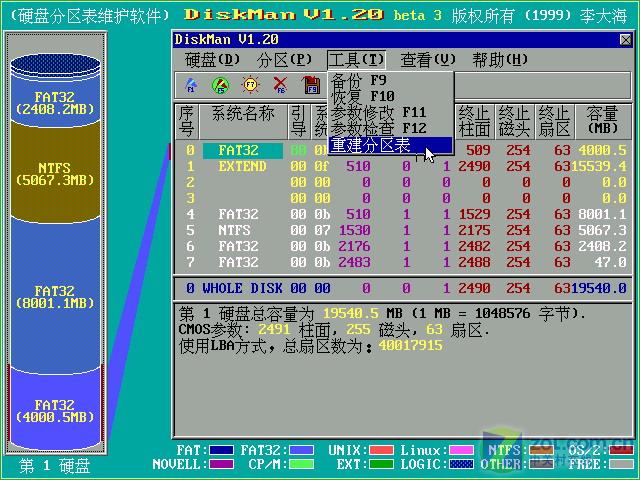Image resolution: width=640 pixels, height=480 pixels.
Task: Select partition row 1 EXTEND
Action: (403, 166)
